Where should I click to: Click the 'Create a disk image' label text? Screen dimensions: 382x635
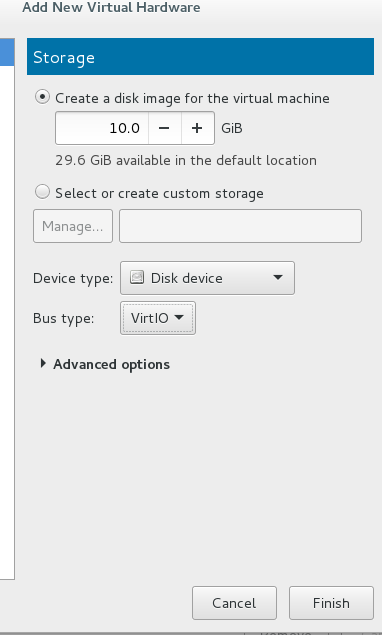(192, 98)
